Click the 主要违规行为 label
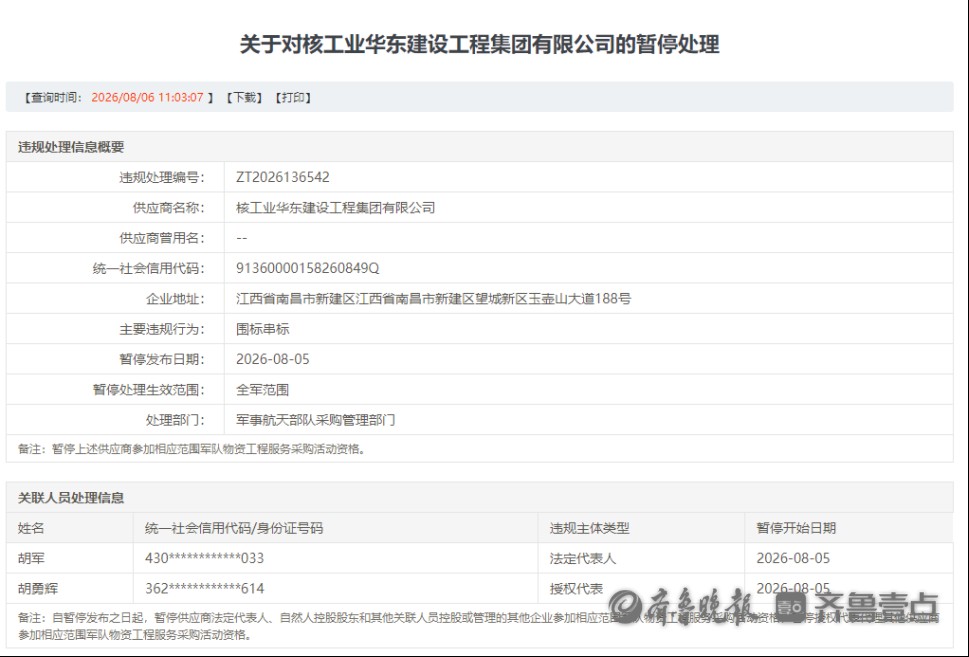The image size is (969, 657). click(x=162, y=329)
